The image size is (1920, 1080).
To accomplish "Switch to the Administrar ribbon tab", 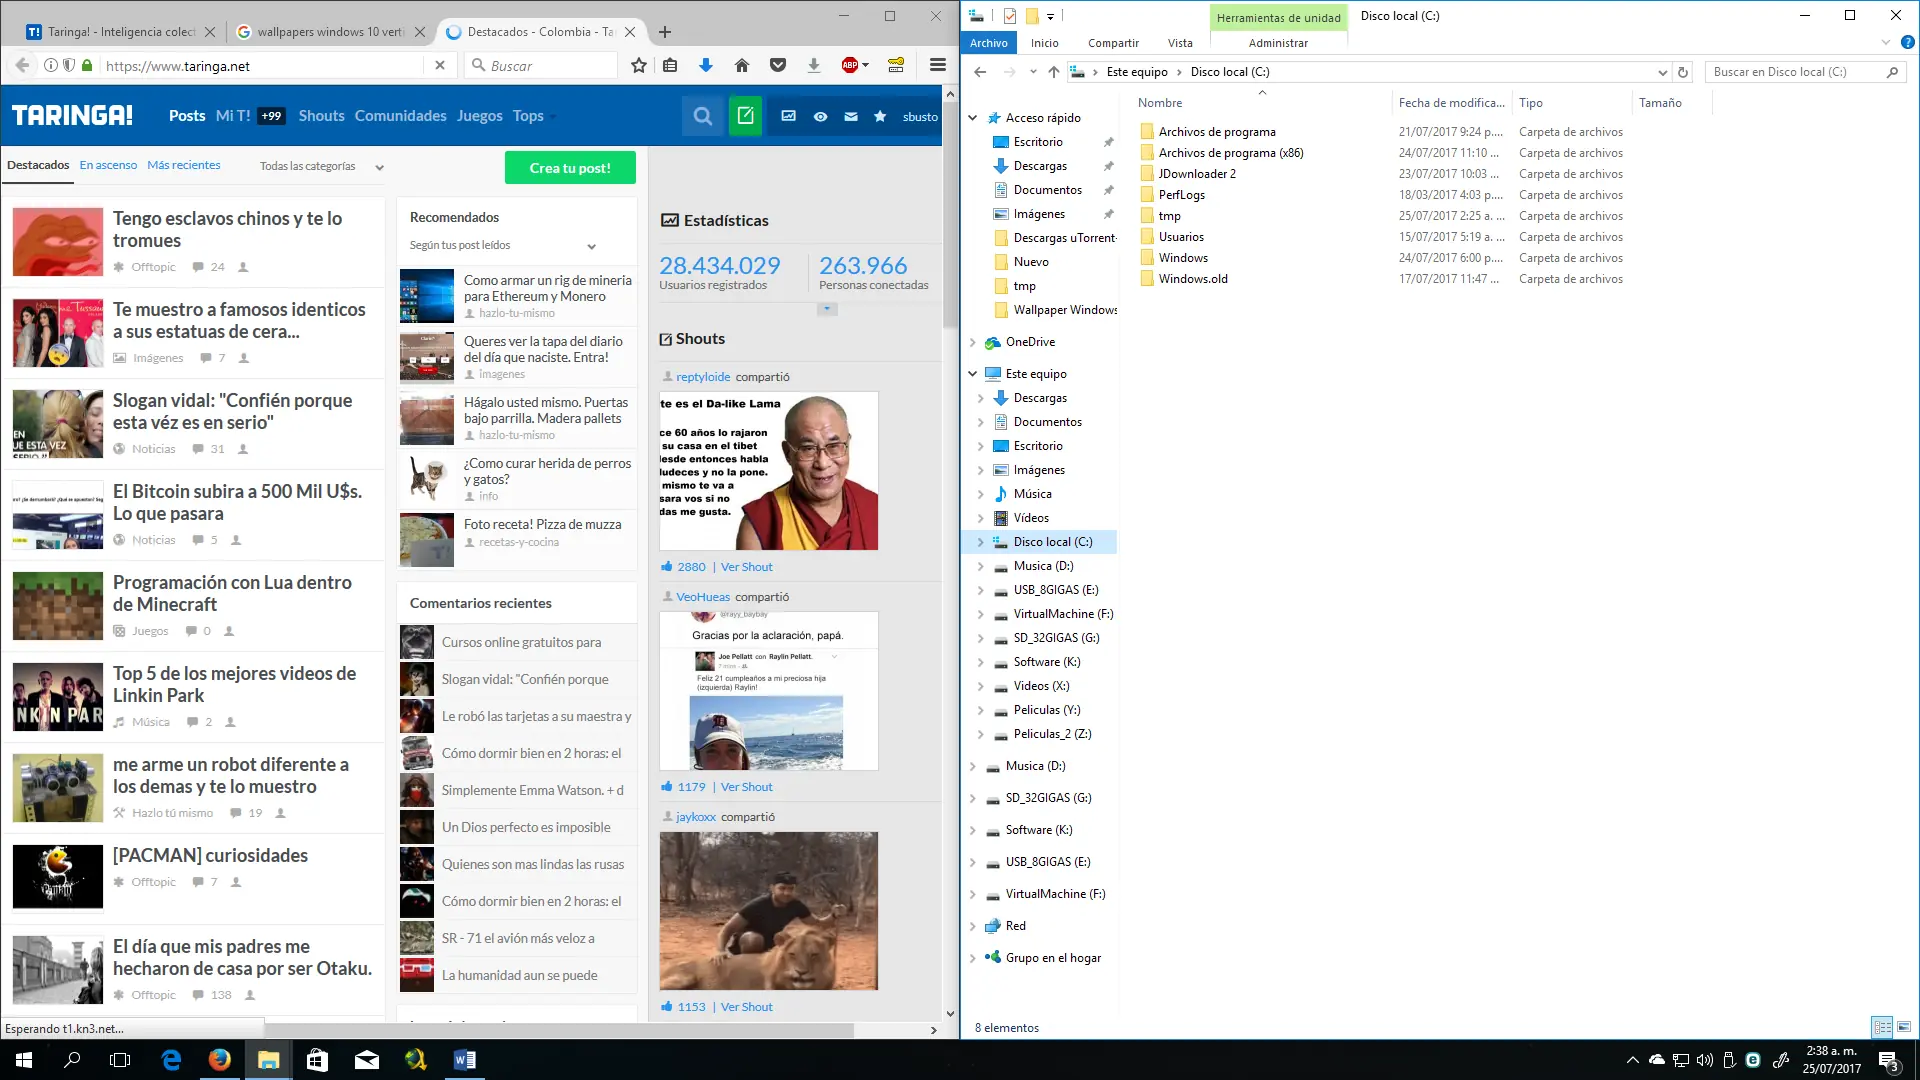I will pyautogui.click(x=1278, y=43).
